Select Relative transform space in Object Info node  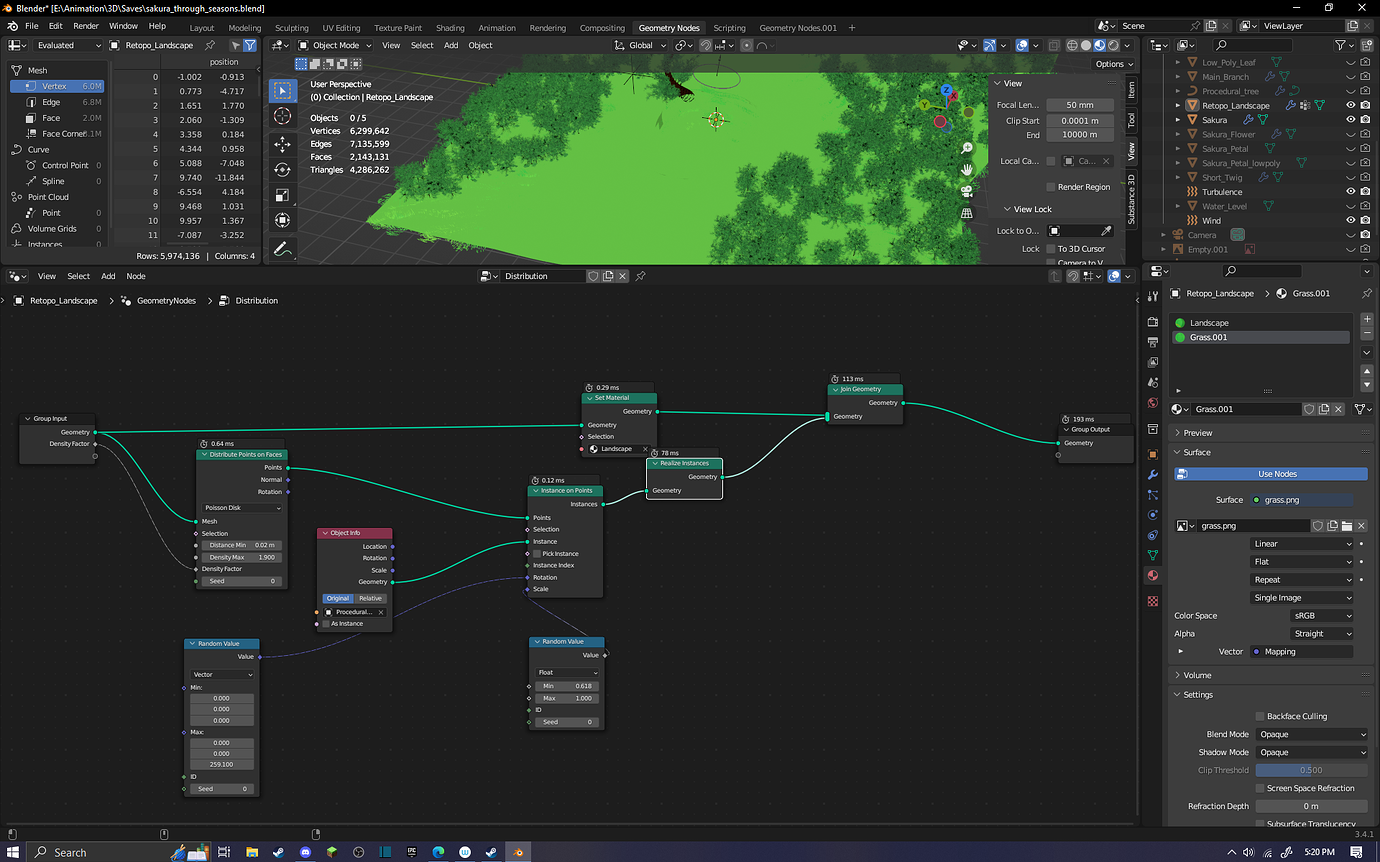370,598
